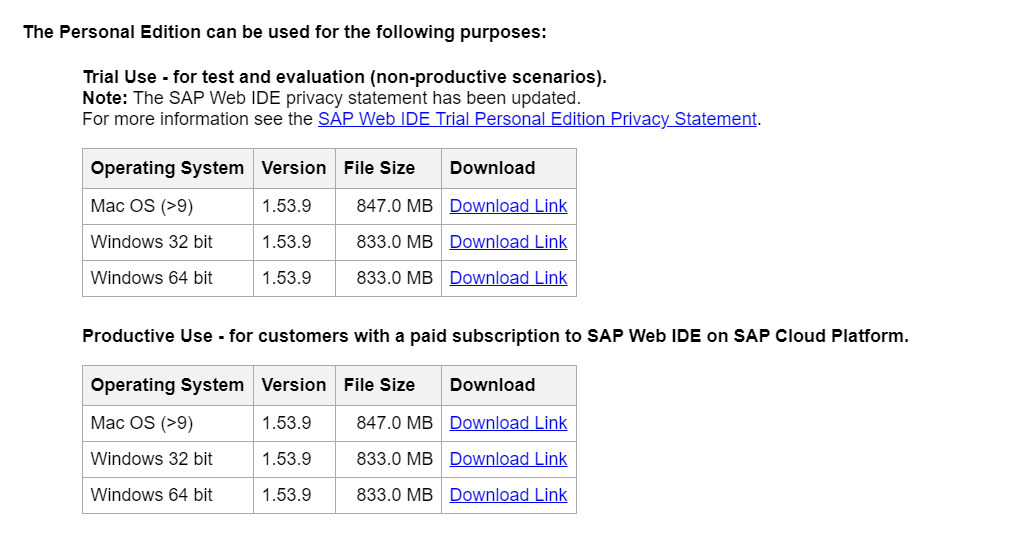Viewport: 1022px width, 538px height.
Task: Select 'File Size' header in Trial Use table
Action: 388,168
